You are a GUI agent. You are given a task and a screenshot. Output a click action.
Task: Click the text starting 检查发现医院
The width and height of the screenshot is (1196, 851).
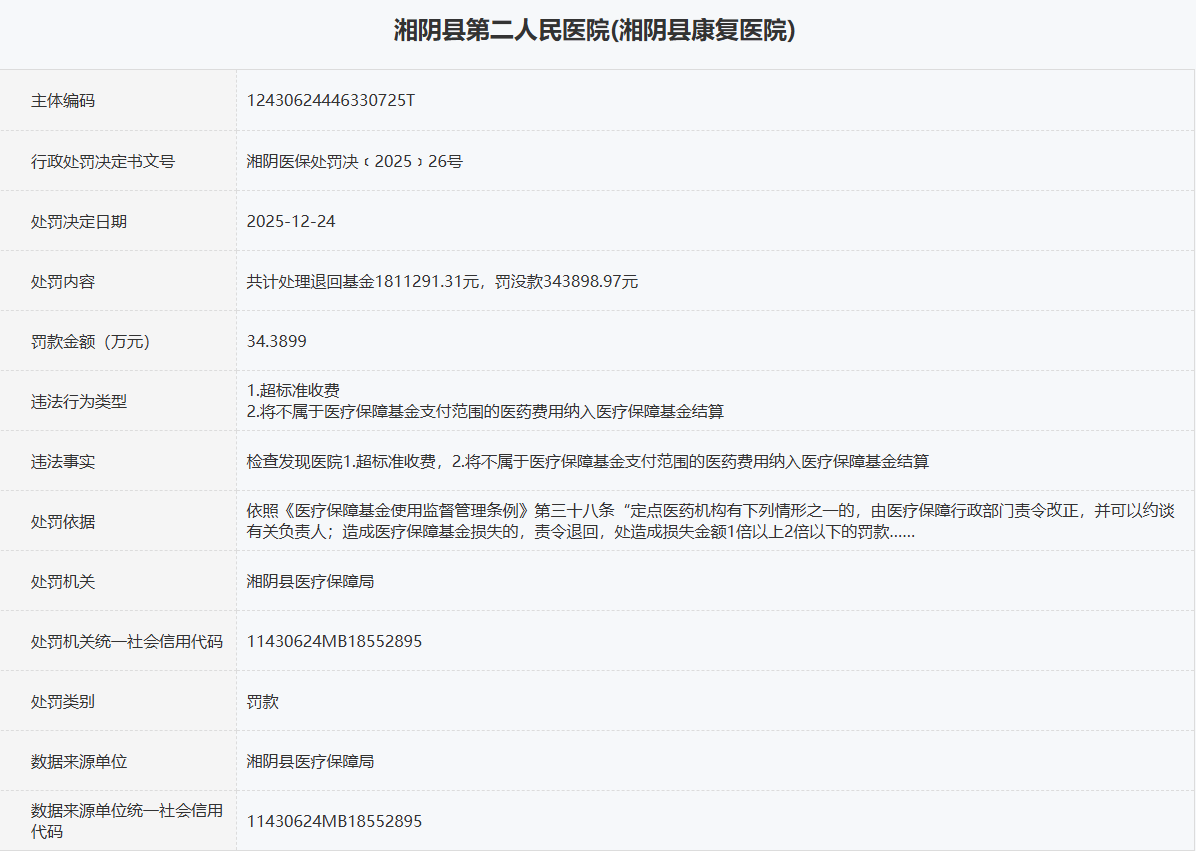coord(588,461)
